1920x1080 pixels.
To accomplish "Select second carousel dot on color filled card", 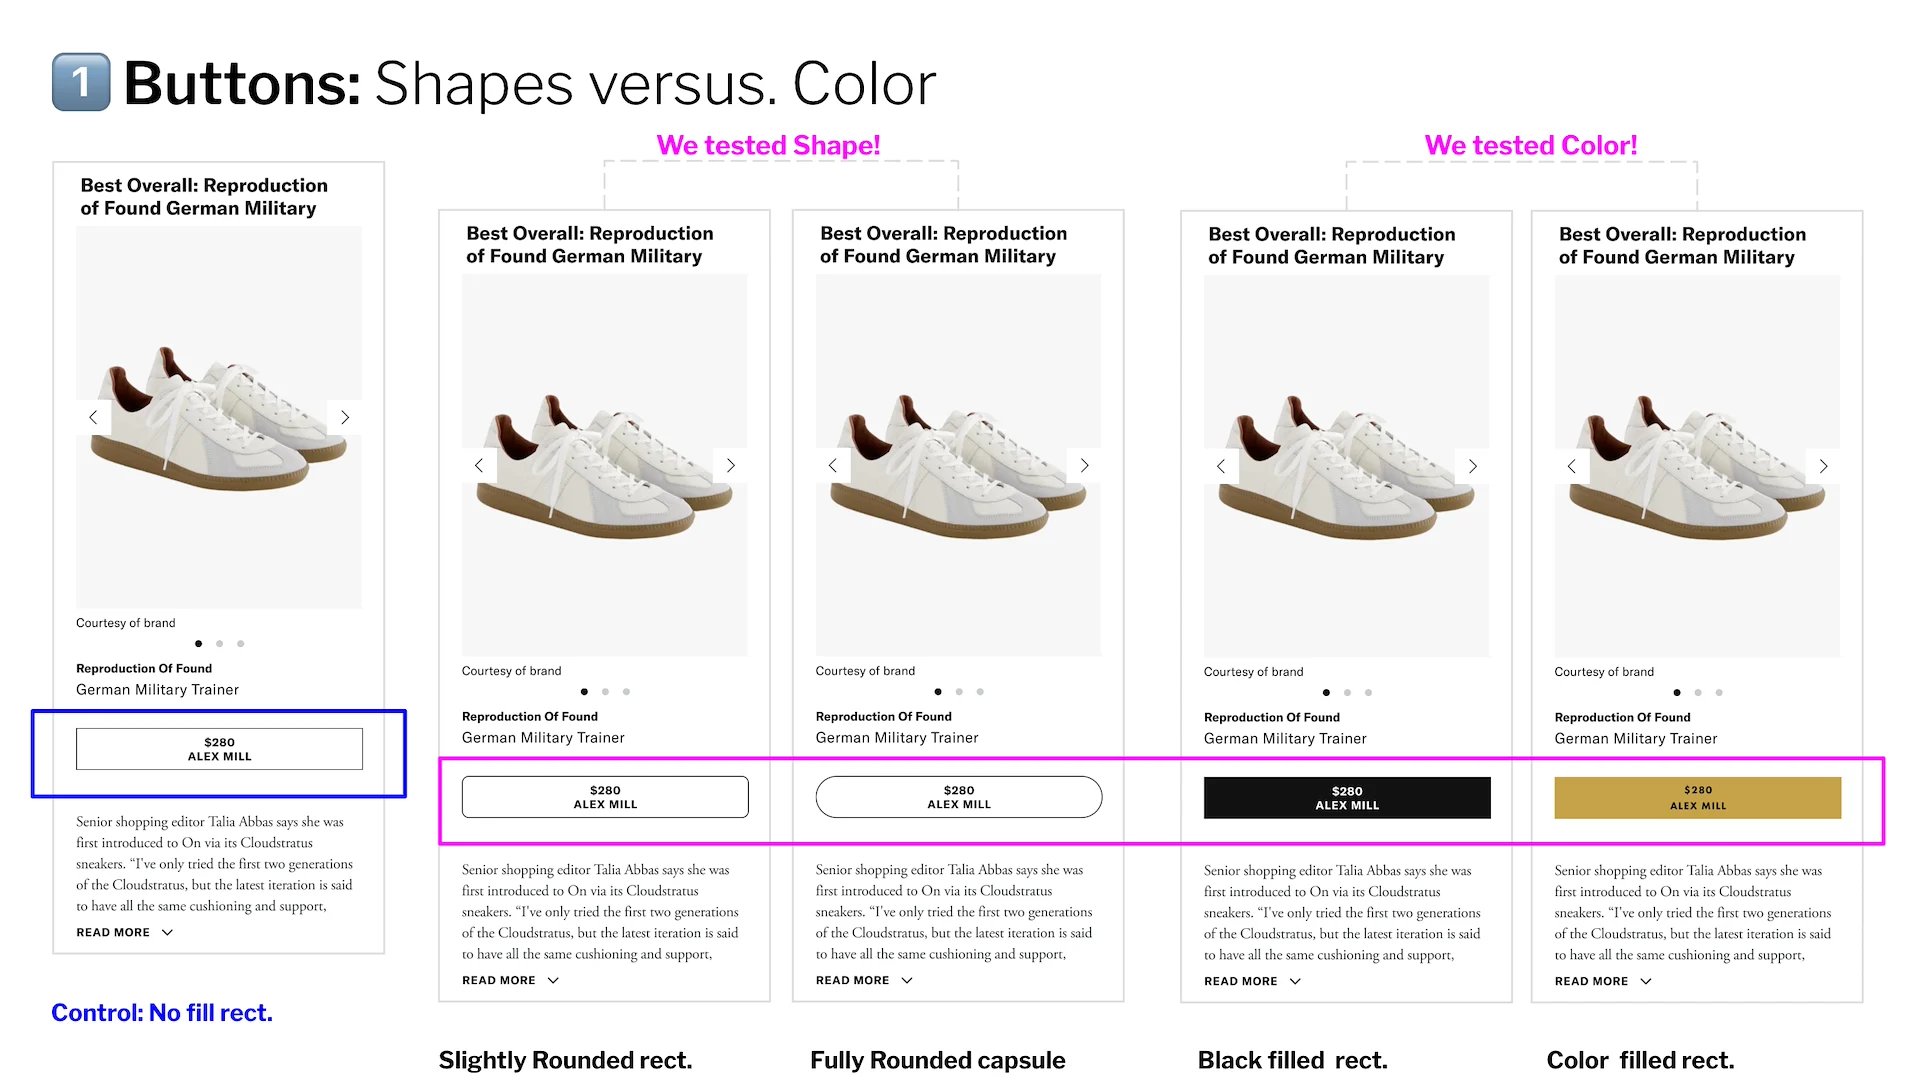I will 1698,693.
